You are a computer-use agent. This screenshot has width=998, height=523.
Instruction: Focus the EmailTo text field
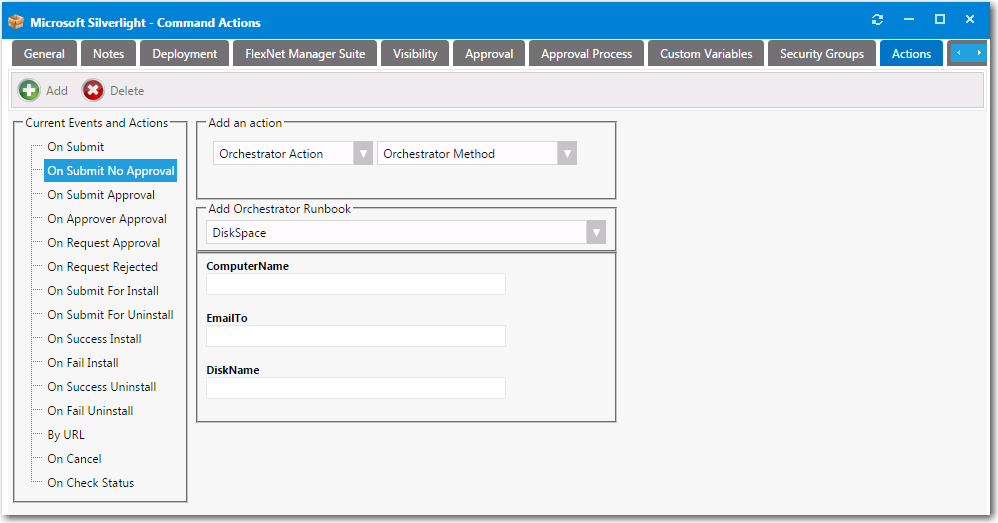[355, 336]
